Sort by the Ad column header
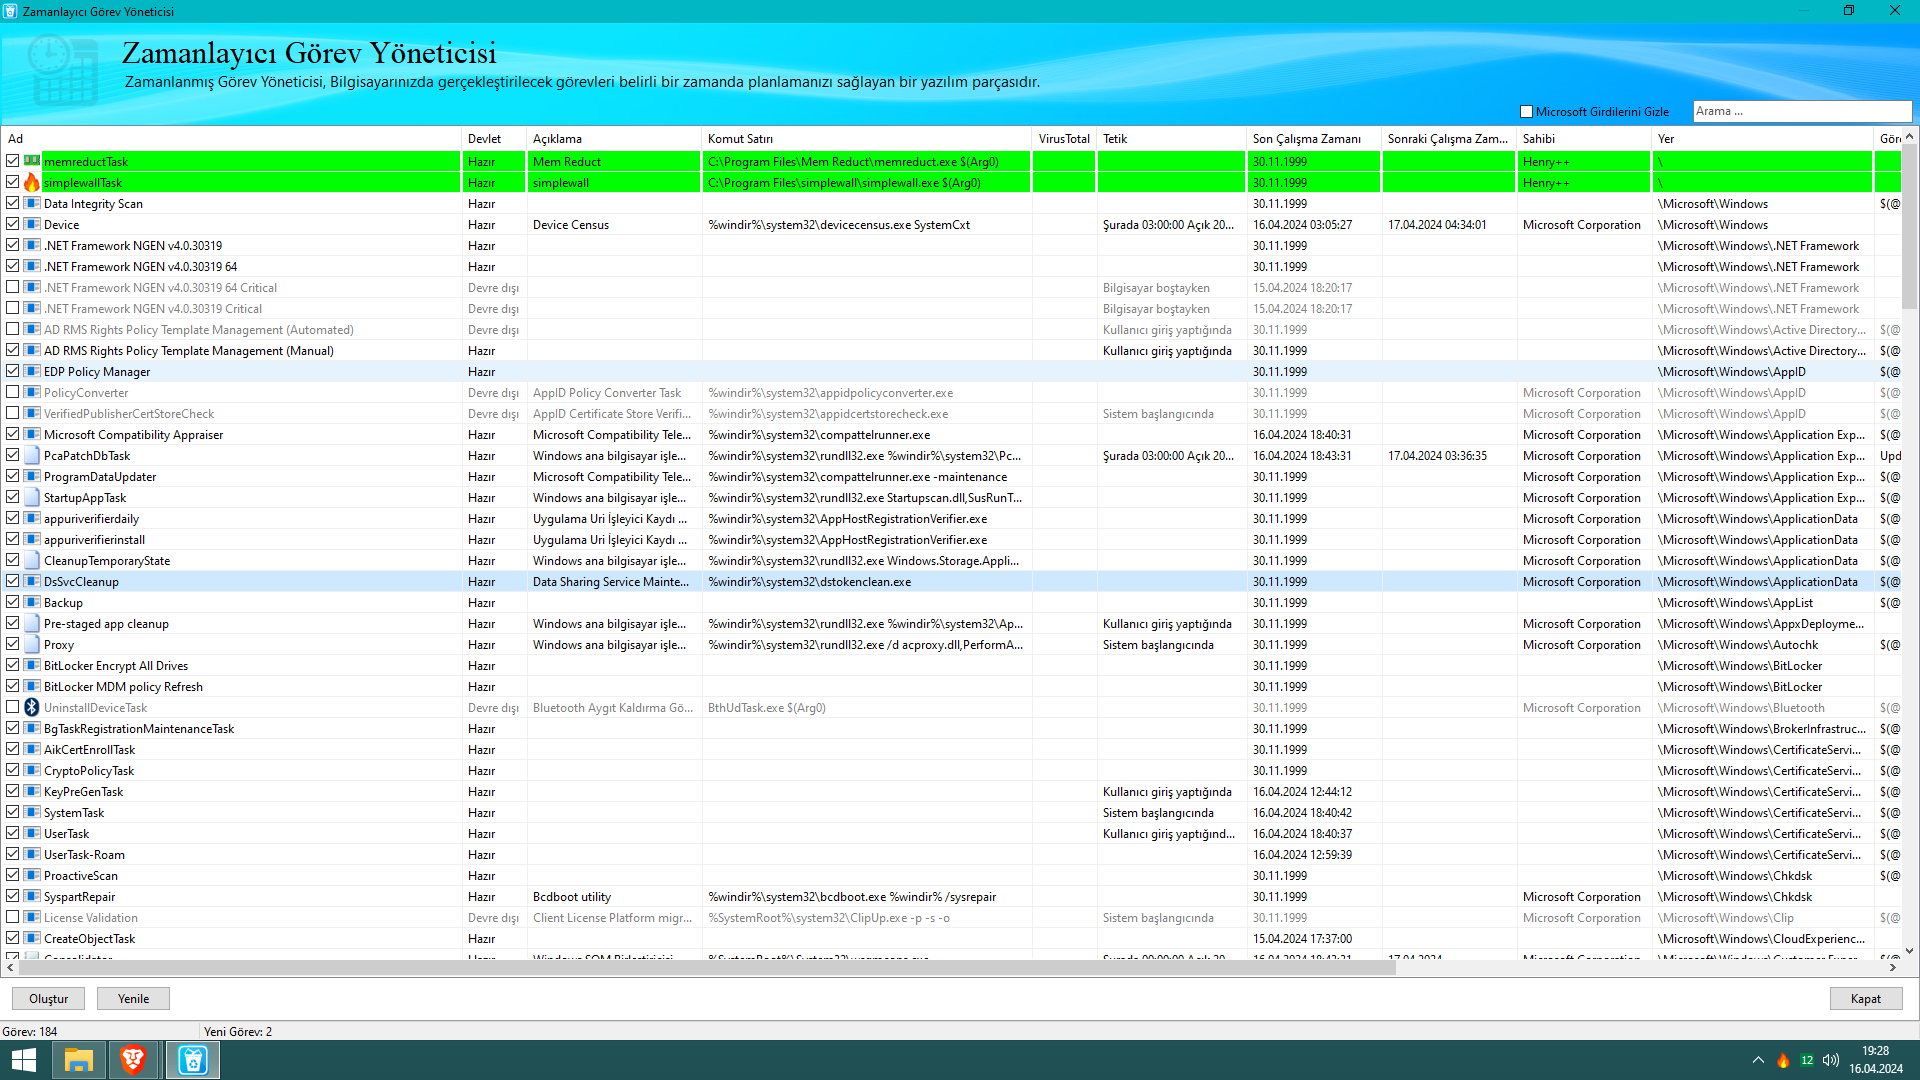 (x=232, y=139)
